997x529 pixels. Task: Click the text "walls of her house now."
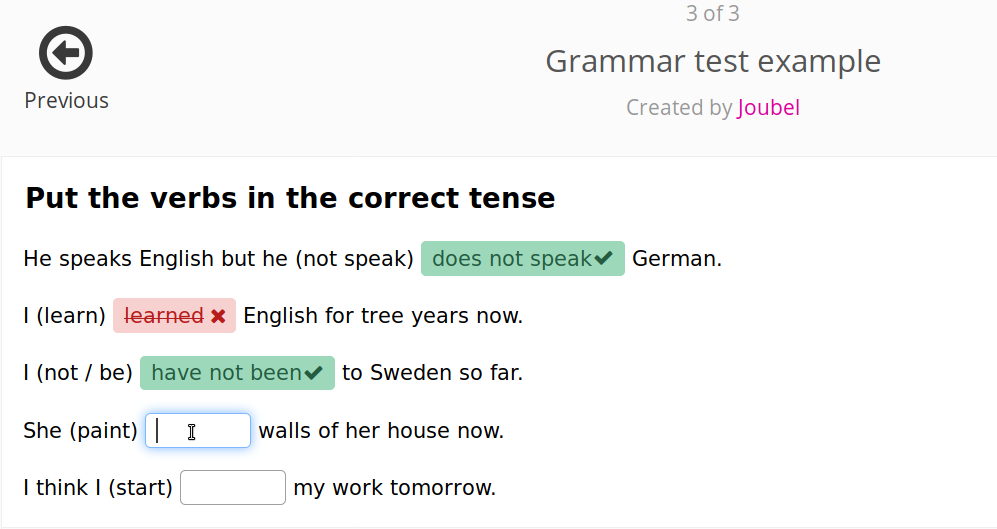(381, 431)
